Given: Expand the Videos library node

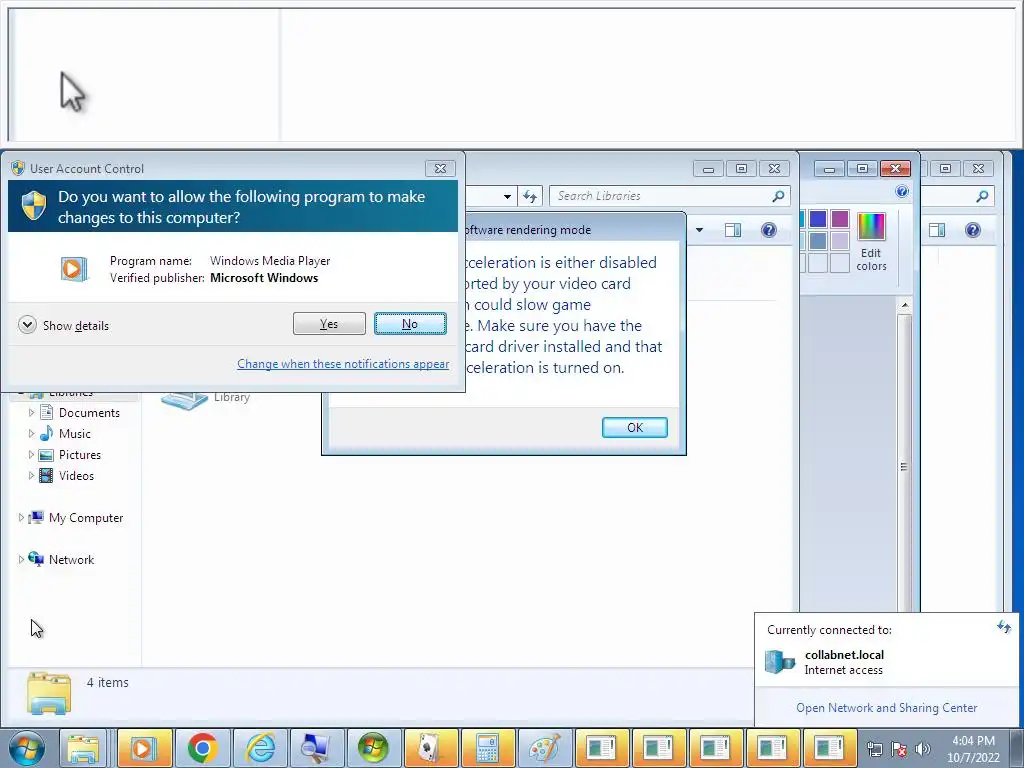Looking at the screenshot, I should click(31, 475).
